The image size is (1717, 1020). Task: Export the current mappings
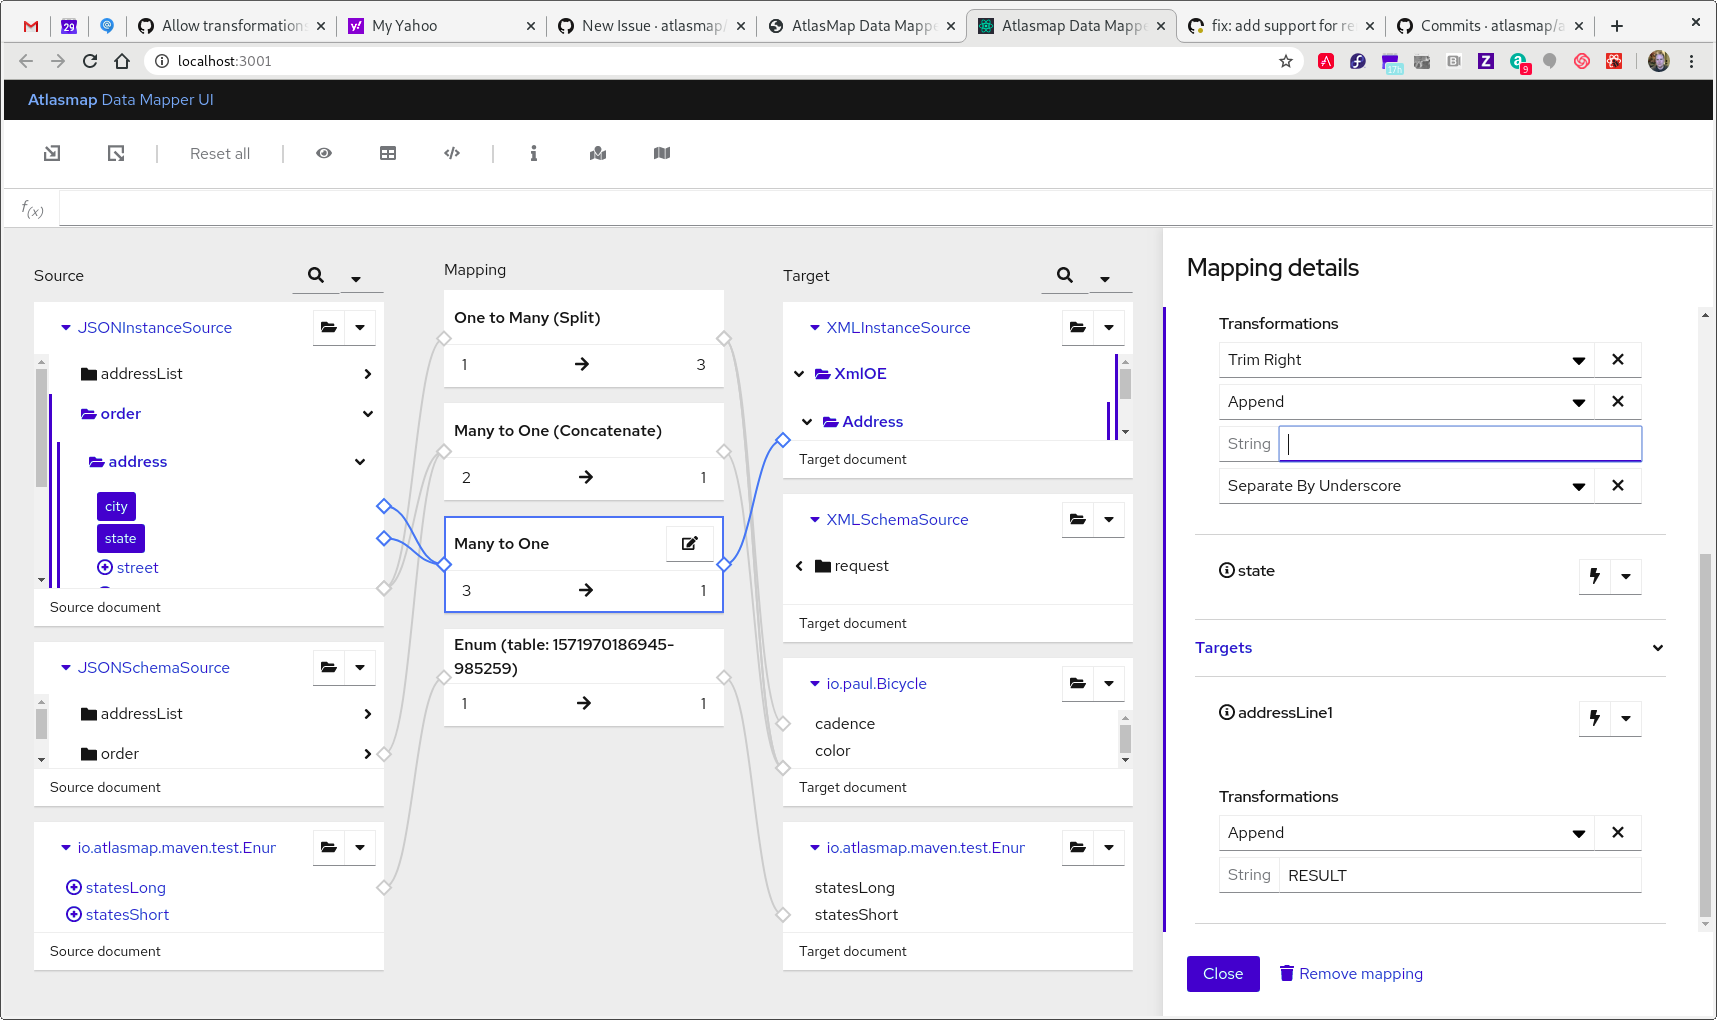pyautogui.click(x=116, y=153)
